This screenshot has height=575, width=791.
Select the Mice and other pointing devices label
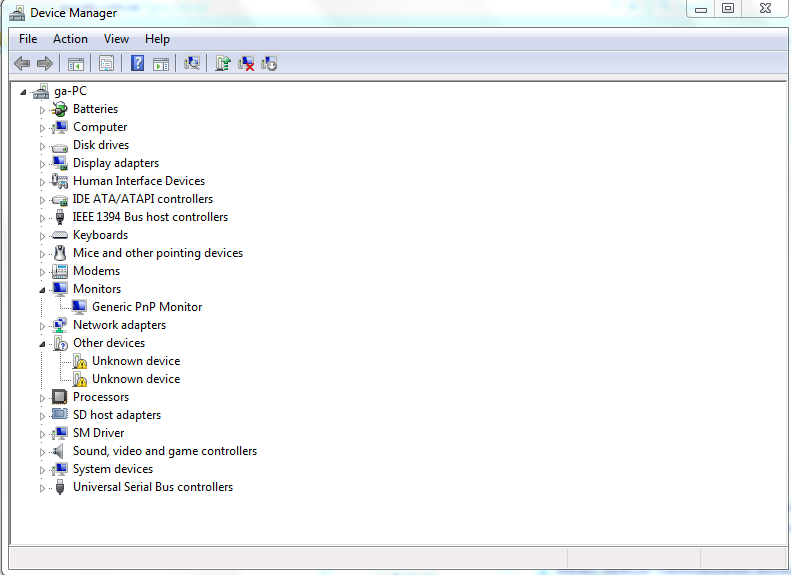(158, 253)
